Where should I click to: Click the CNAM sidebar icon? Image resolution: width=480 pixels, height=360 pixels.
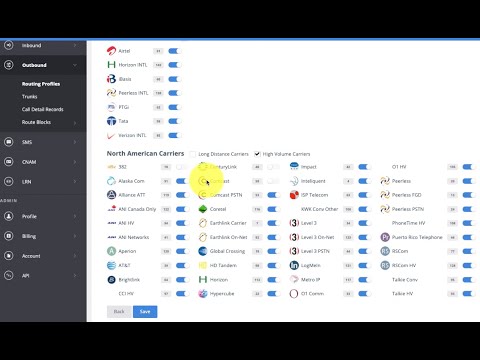point(9,162)
